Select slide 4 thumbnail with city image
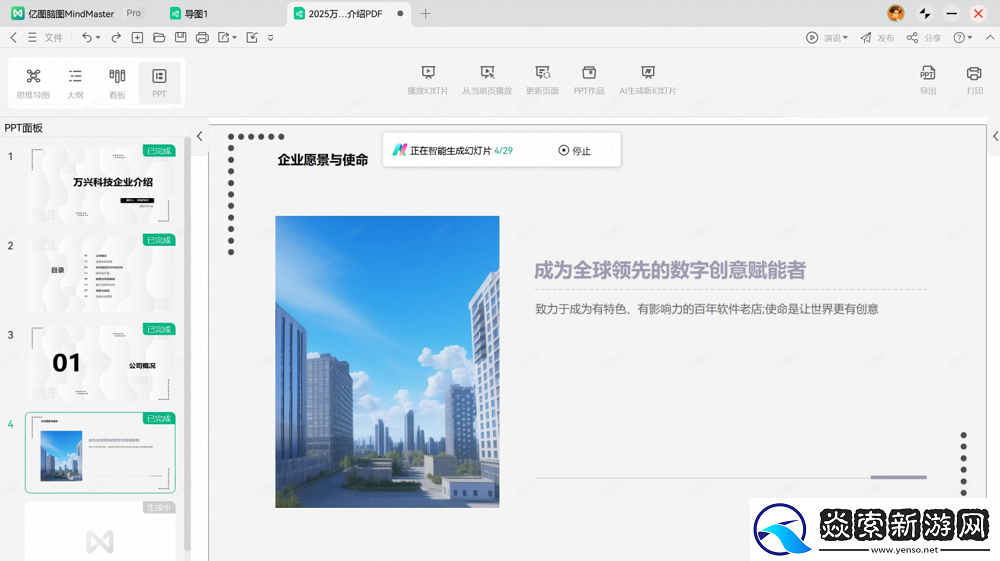1000x561 pixels. pyautogui.click(x=100, y=453)
